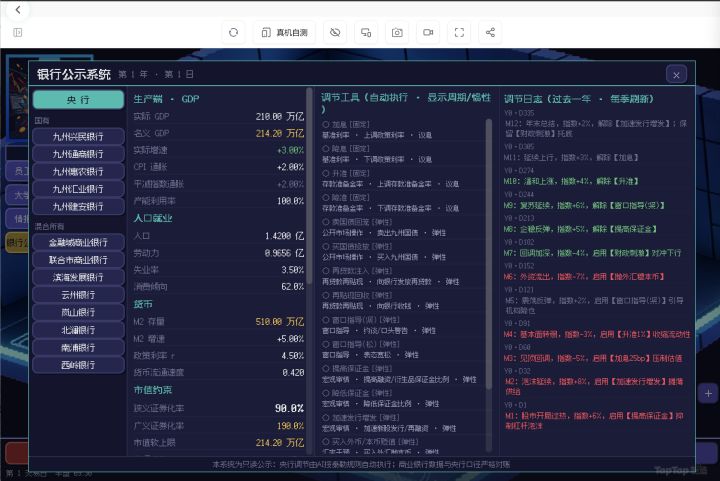Viewport: 720px width, 481px height.
Task: Click the 生产端 GDP panel scrollbar
Action: 309,186
